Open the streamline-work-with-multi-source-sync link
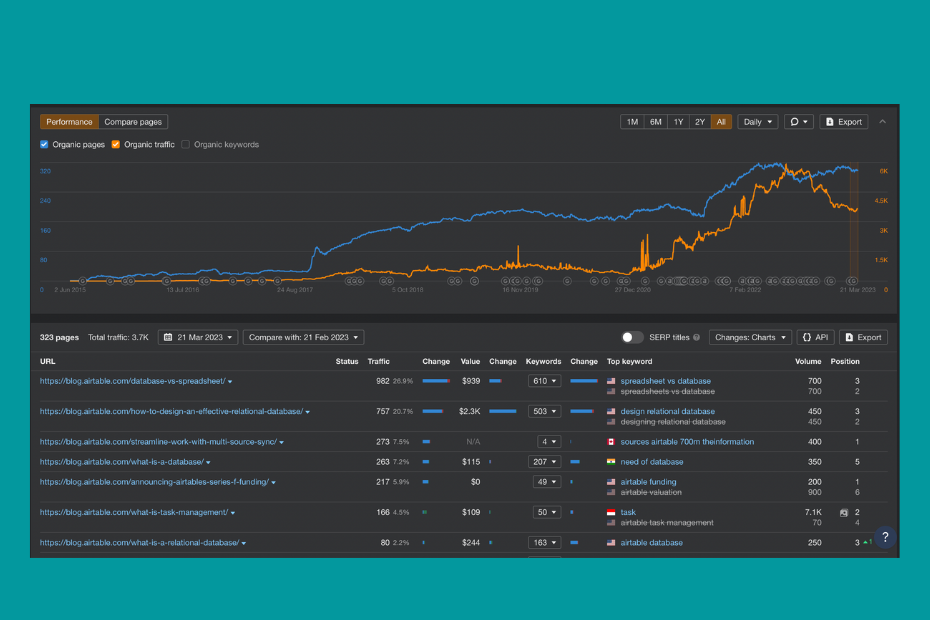This screenshot has width=930, height=620. [x=158, y=441]
